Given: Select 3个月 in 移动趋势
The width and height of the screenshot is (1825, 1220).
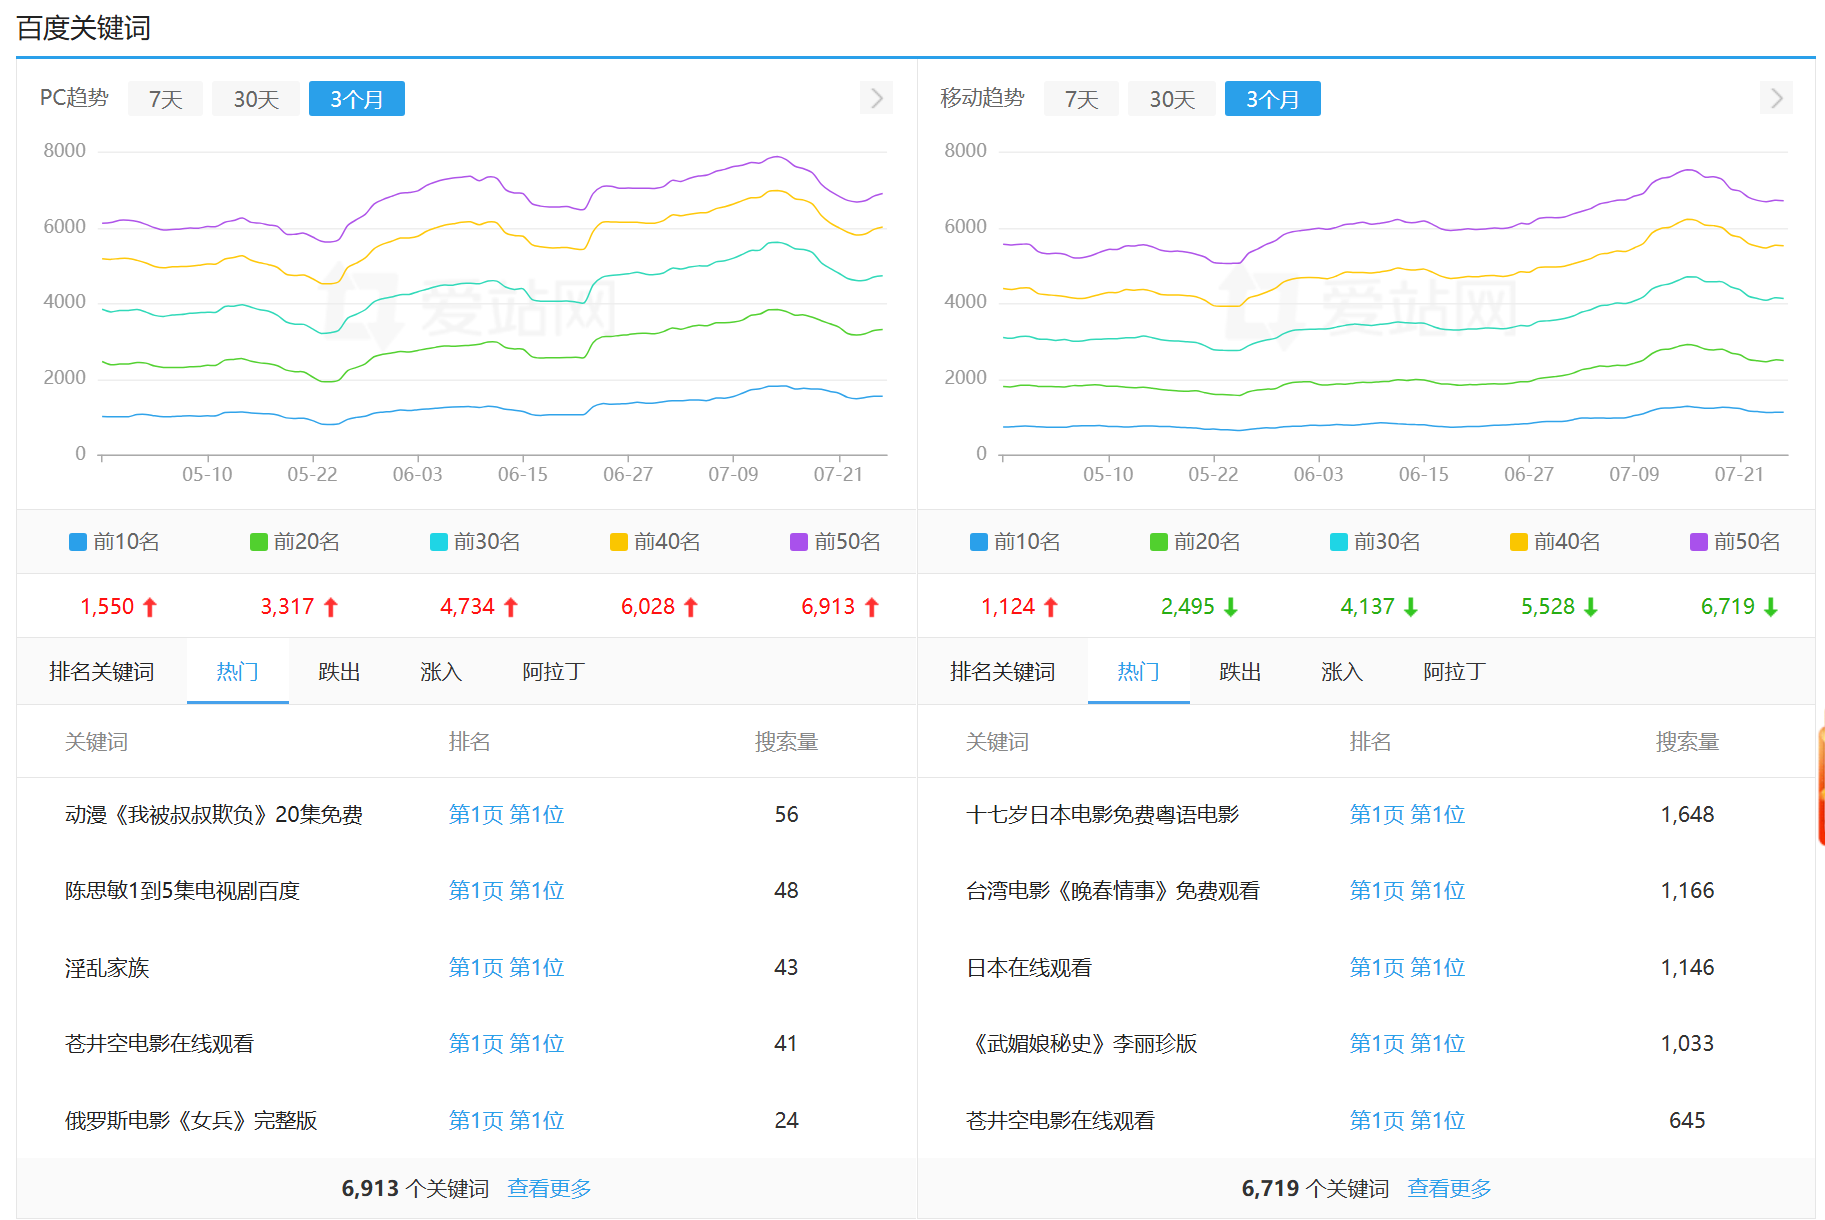Looking at the screenshot, I should coord(1273,99).
